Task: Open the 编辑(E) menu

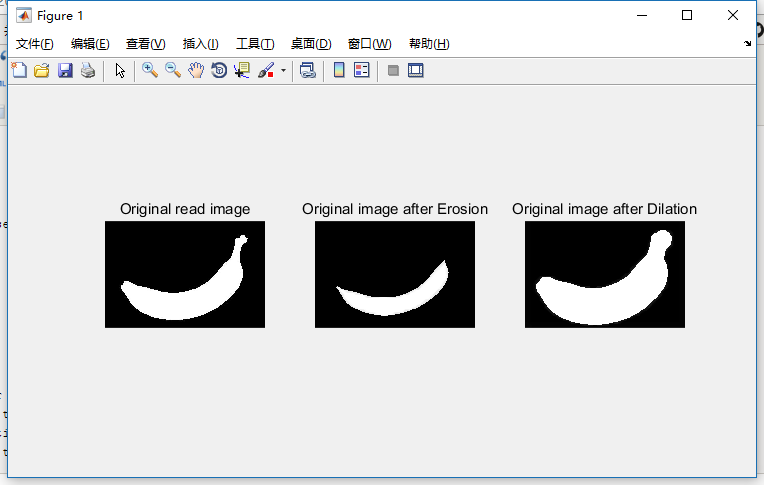Action: [90, 44]
